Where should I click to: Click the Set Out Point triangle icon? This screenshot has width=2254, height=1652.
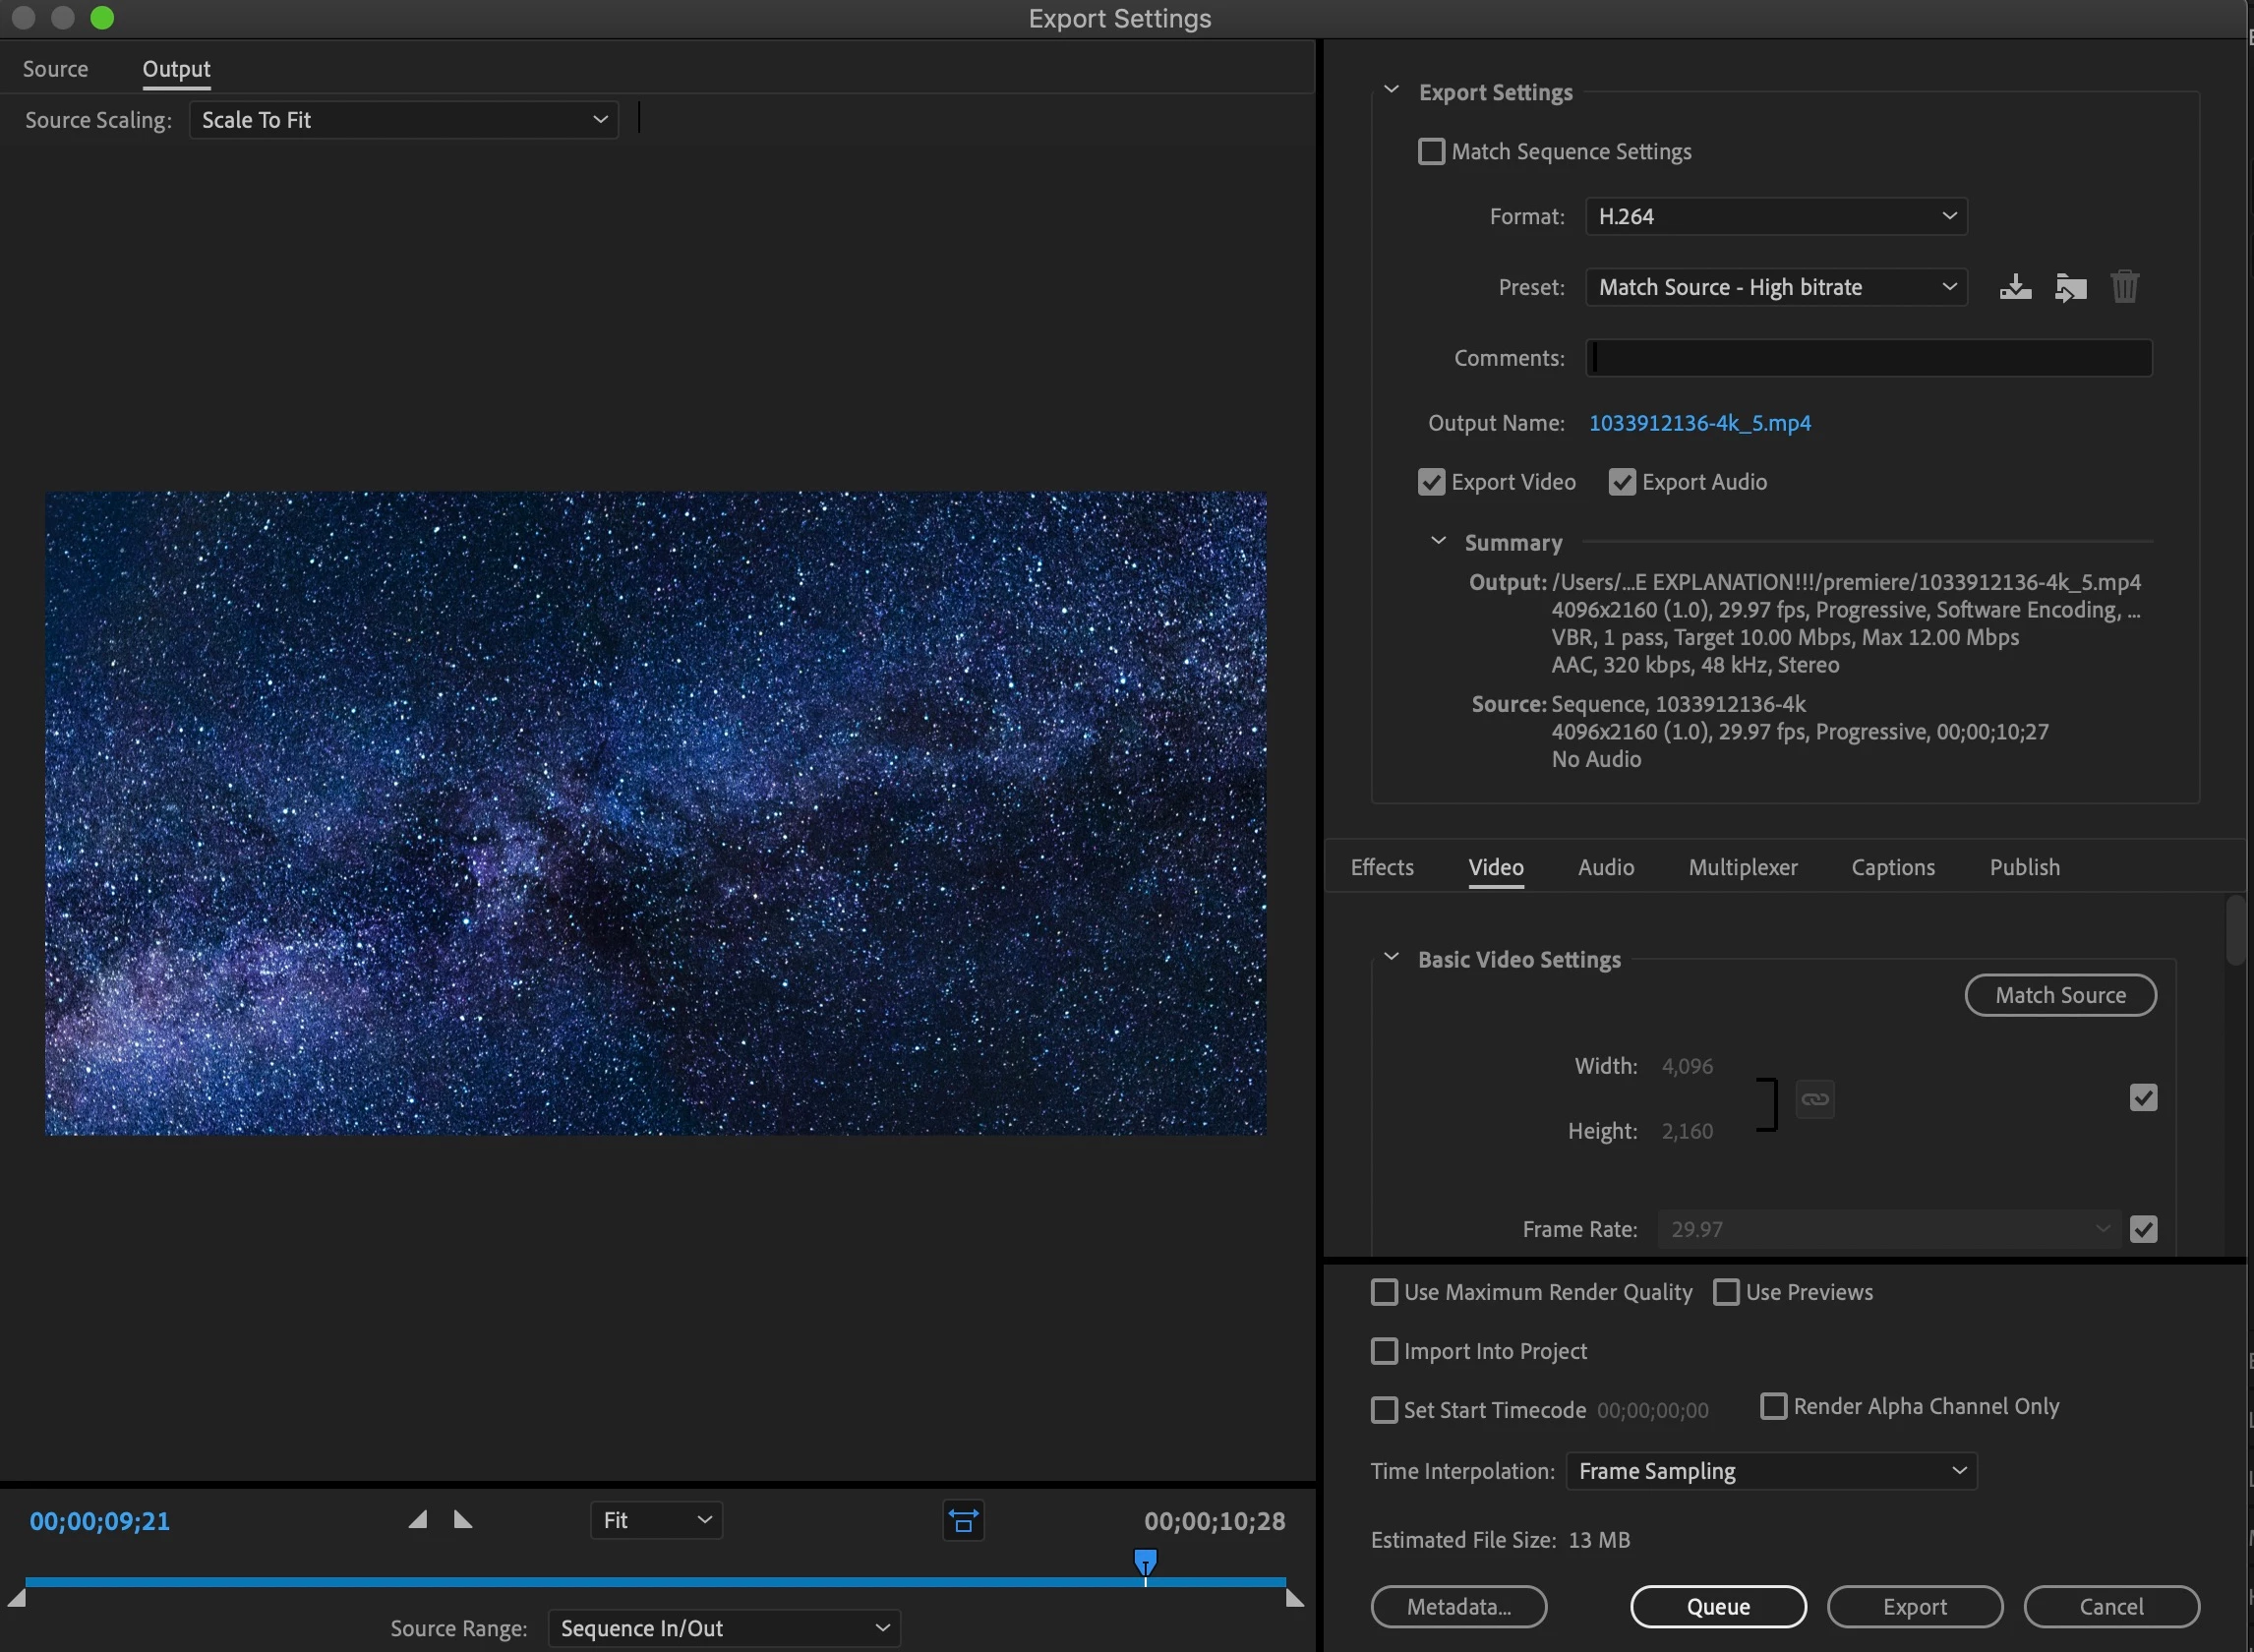[x=462, y=1520]
